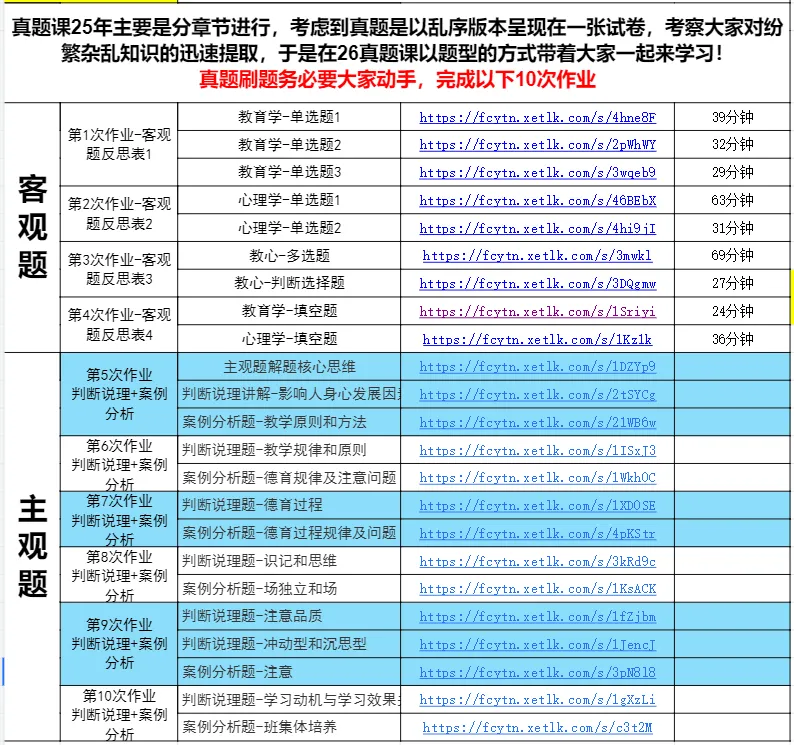Select cell 主观题解题核心思维
The height and width of the screenshot is (745, 794).
point(289,367)
